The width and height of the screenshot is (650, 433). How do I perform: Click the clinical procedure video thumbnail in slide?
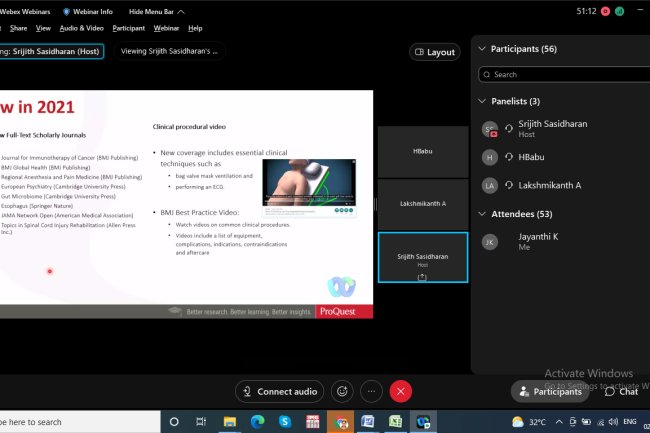pos(309,182)
